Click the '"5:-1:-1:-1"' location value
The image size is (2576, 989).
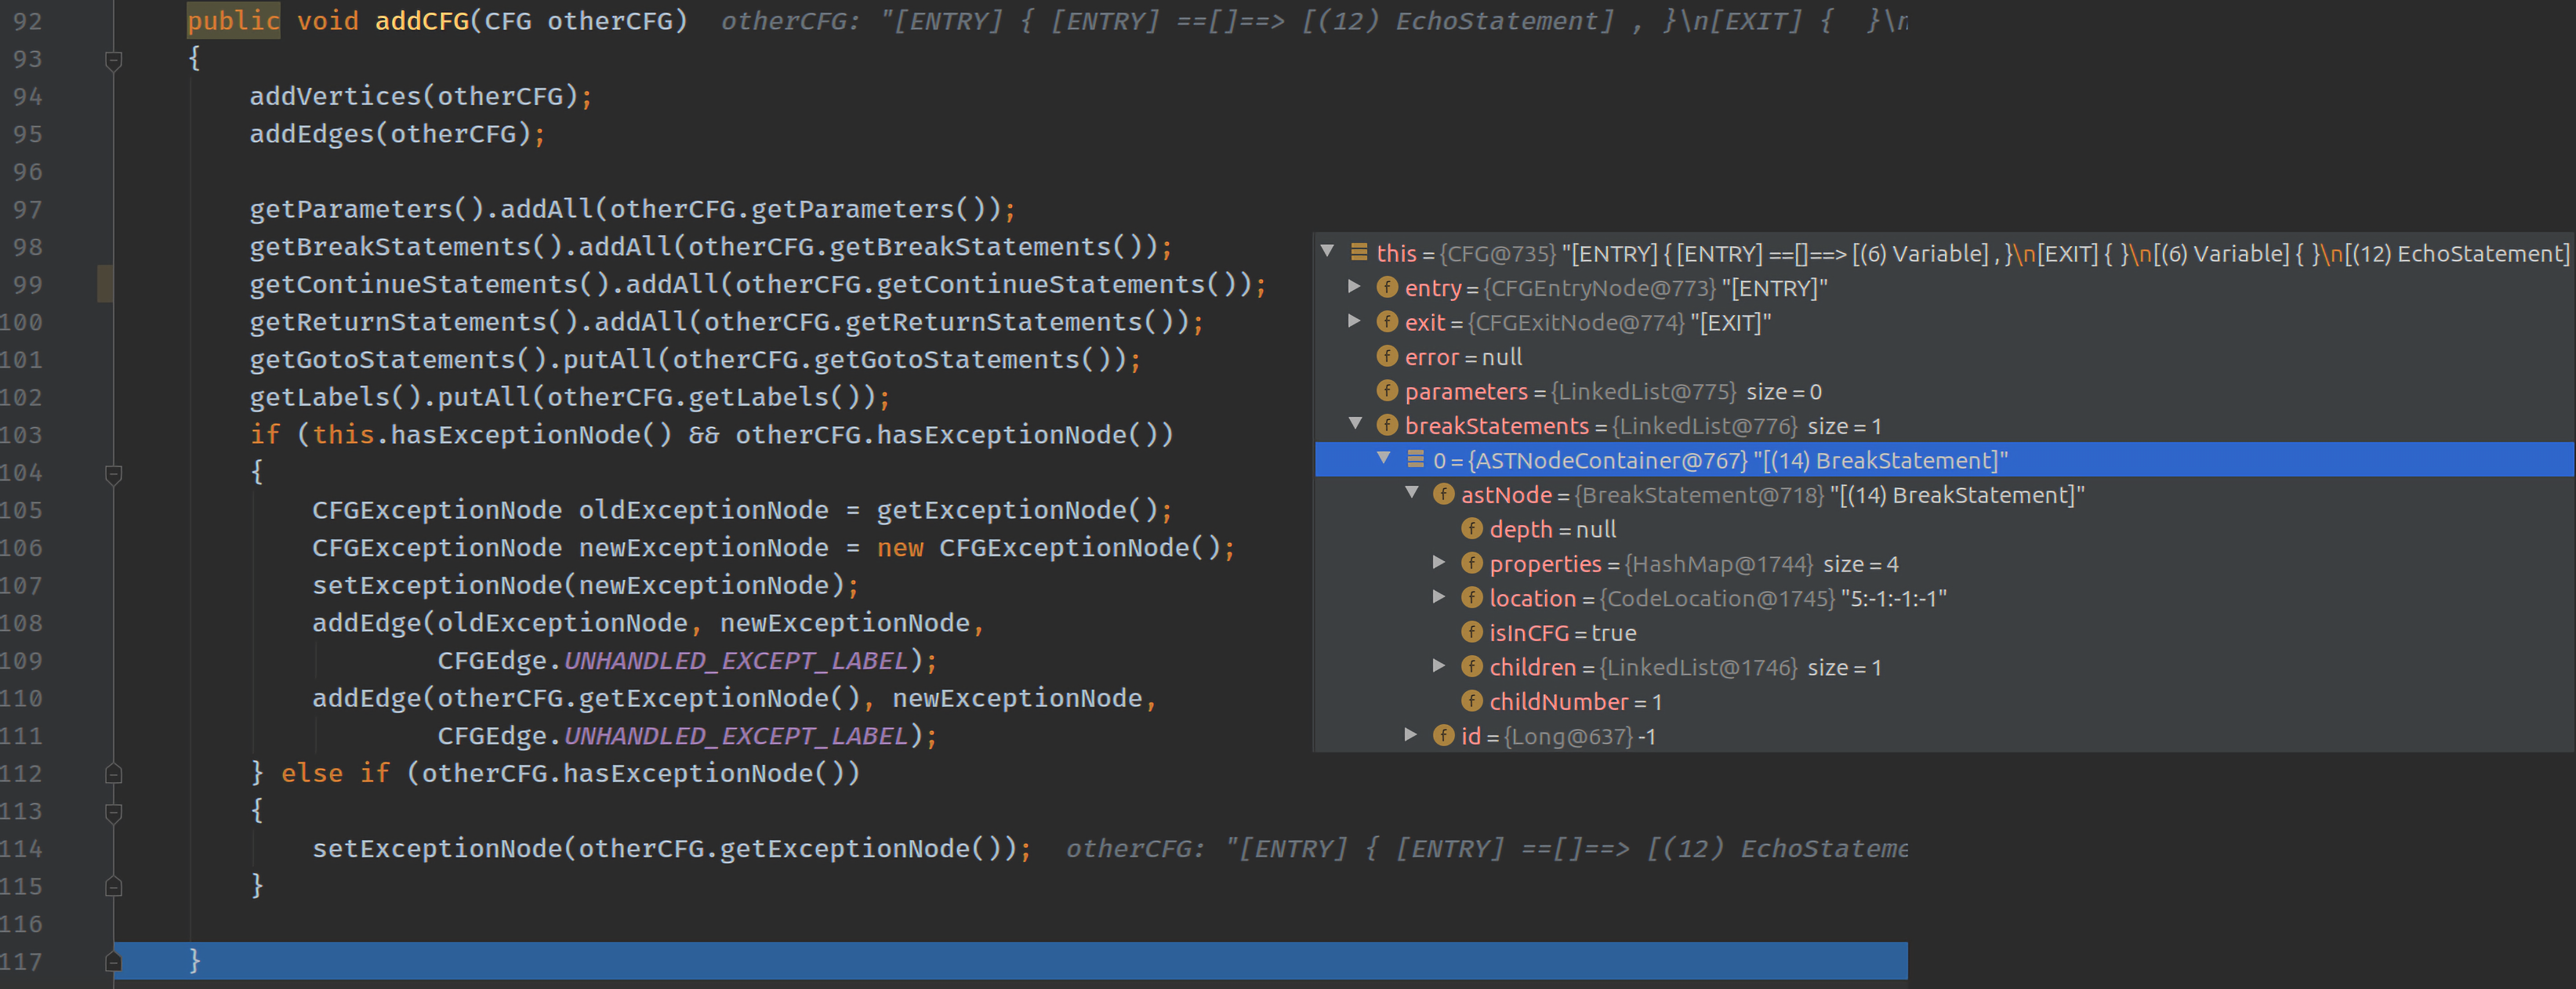pyautogui.click(x=1894, y=598)
